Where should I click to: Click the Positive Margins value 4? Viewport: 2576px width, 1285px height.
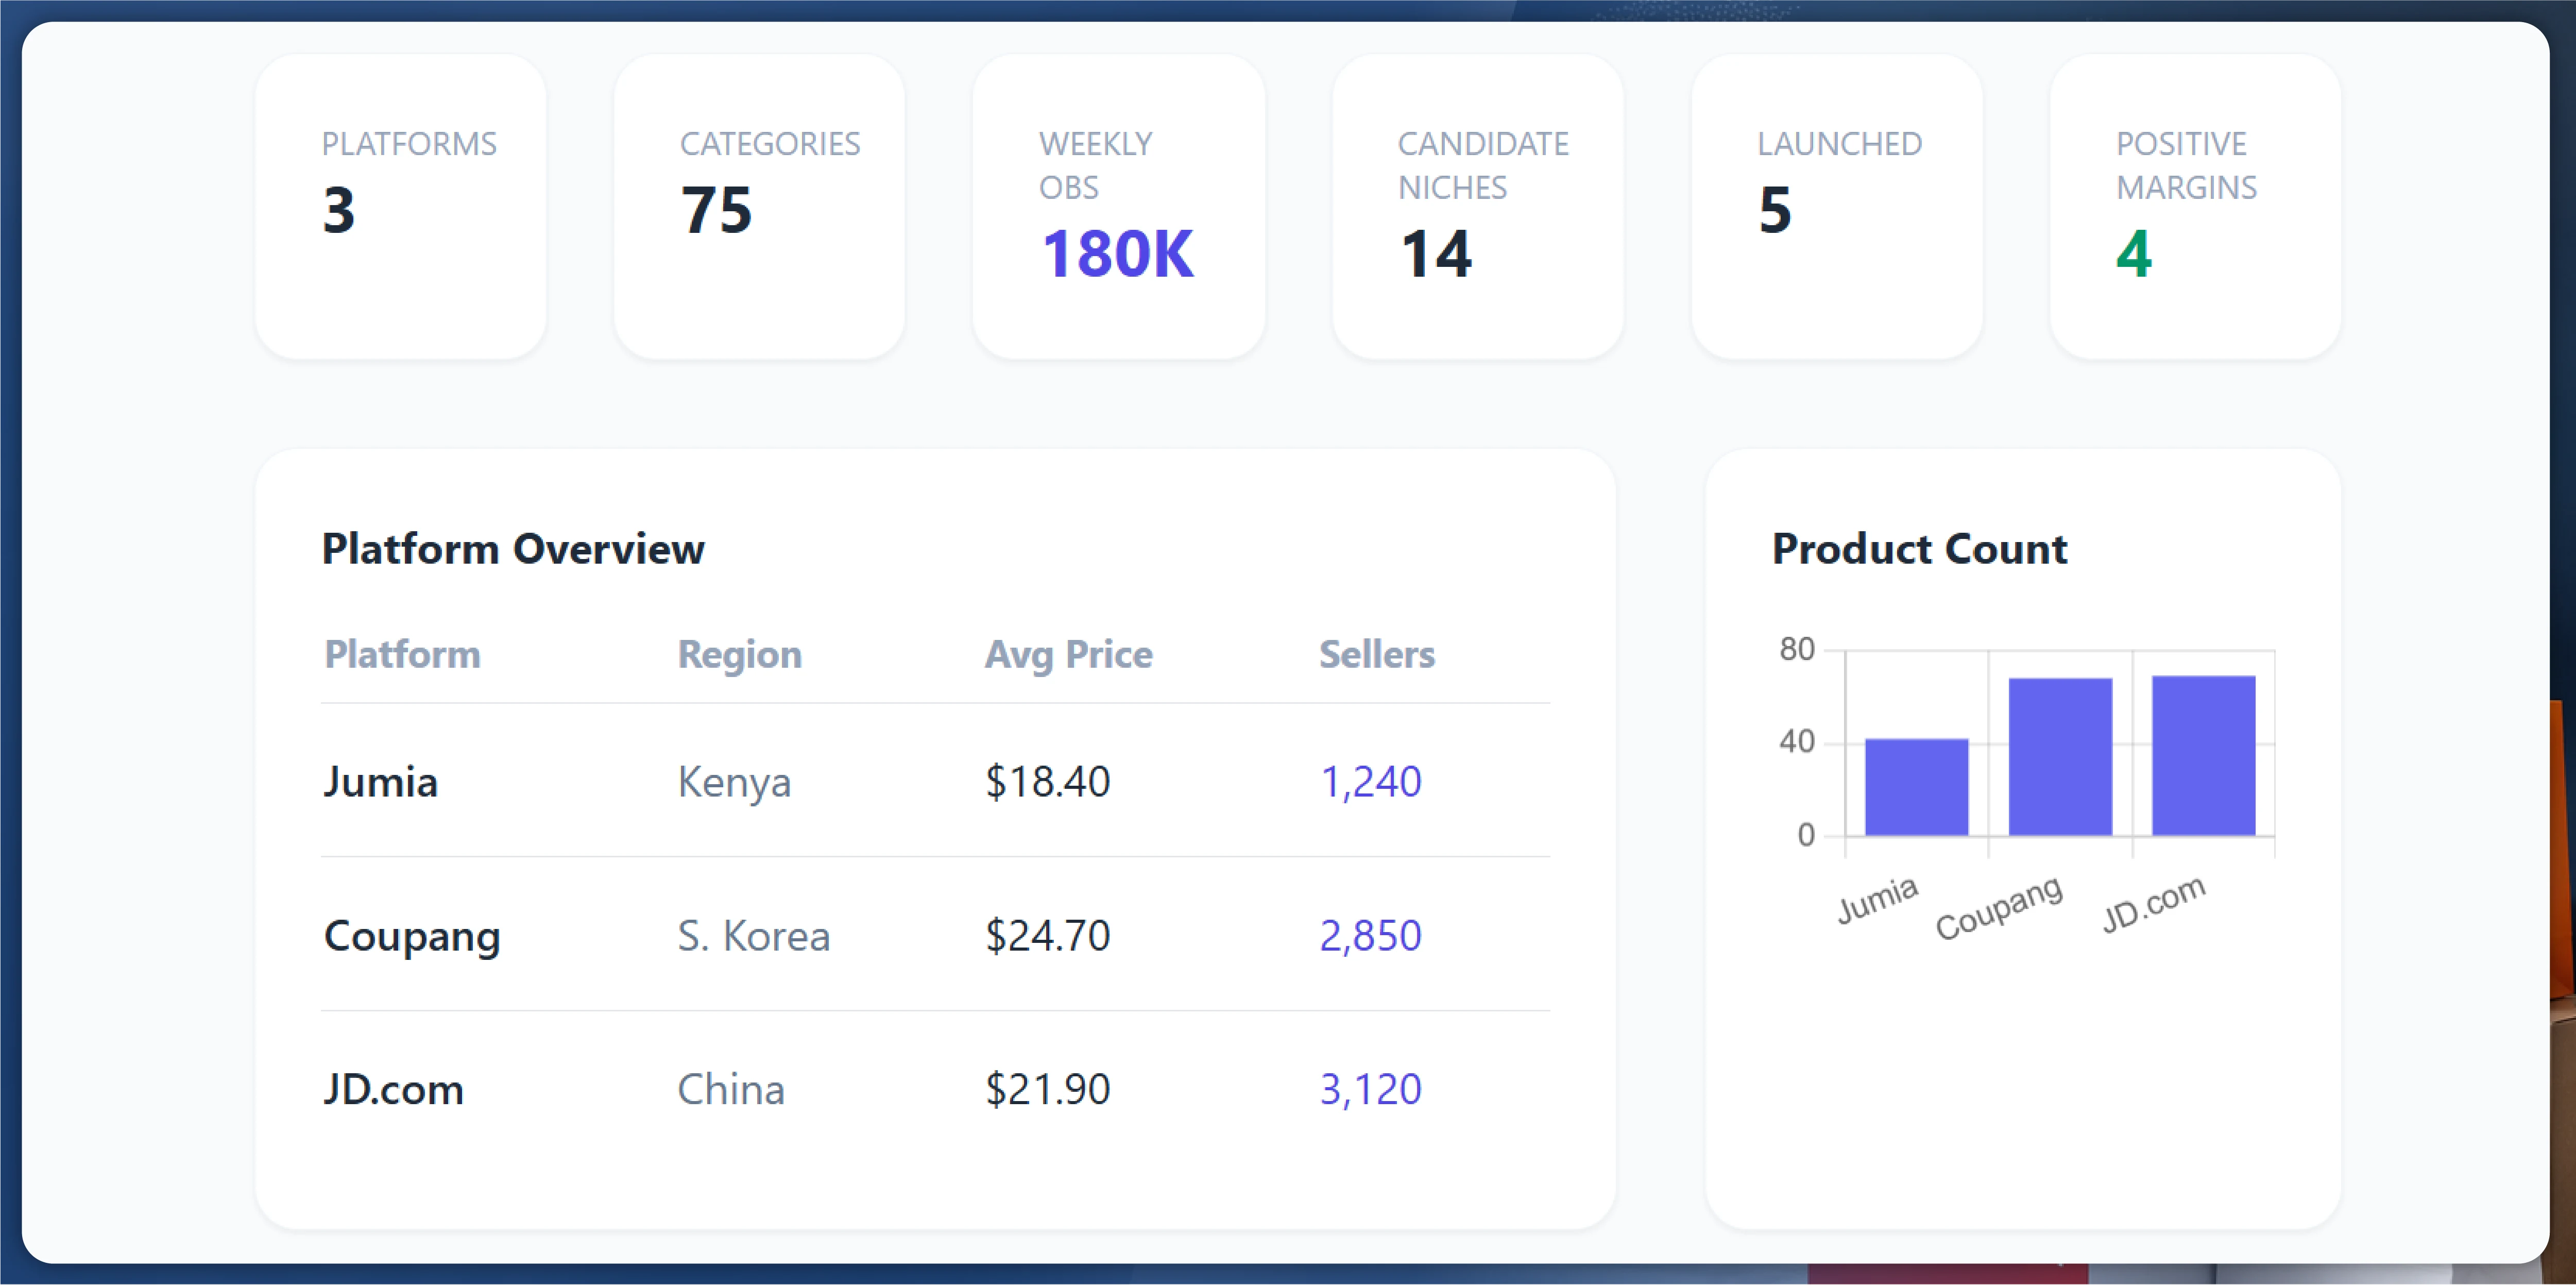click(2134, 254)
